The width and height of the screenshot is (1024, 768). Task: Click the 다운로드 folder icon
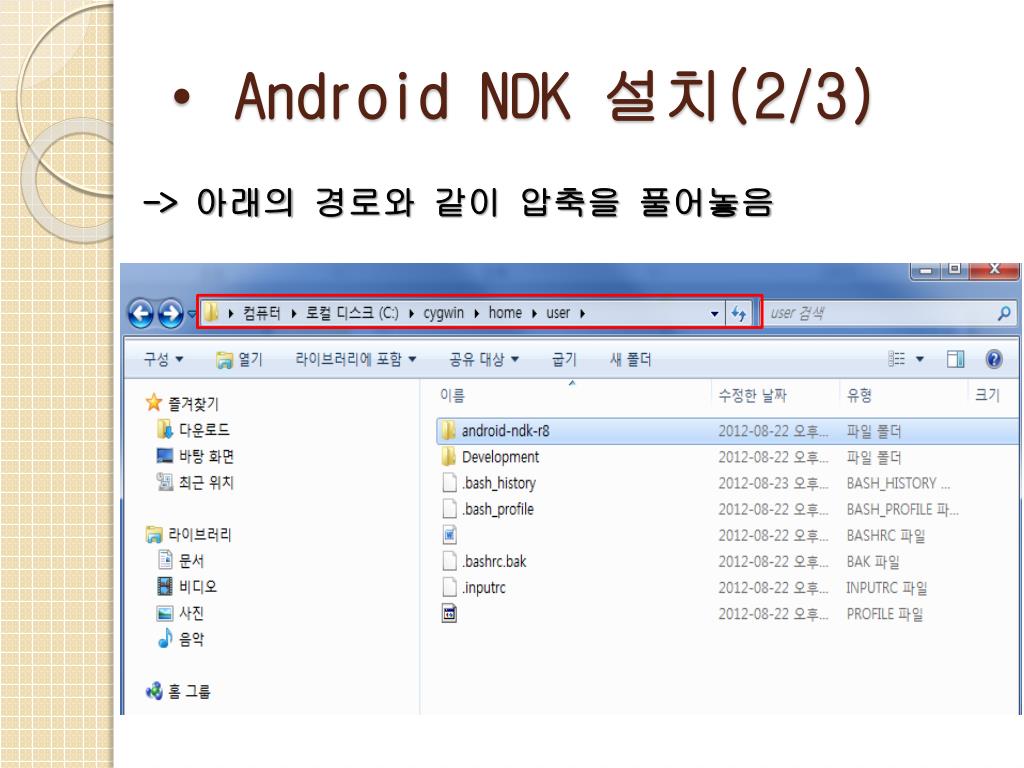coord(165,429)
